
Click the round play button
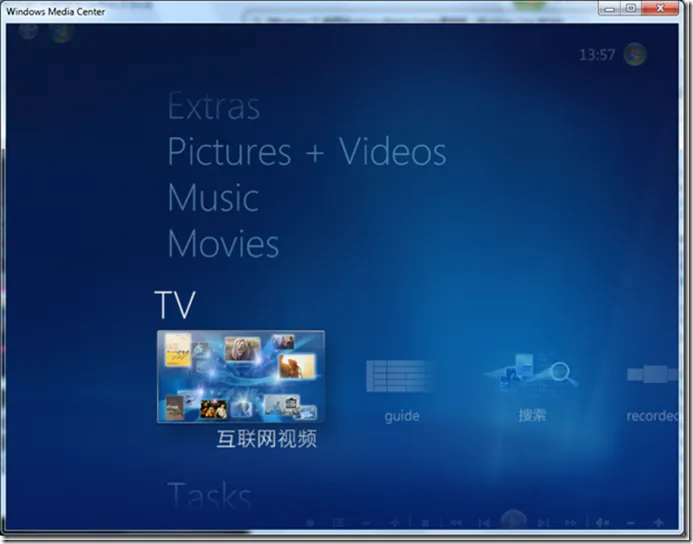click(x=513, y=520)
